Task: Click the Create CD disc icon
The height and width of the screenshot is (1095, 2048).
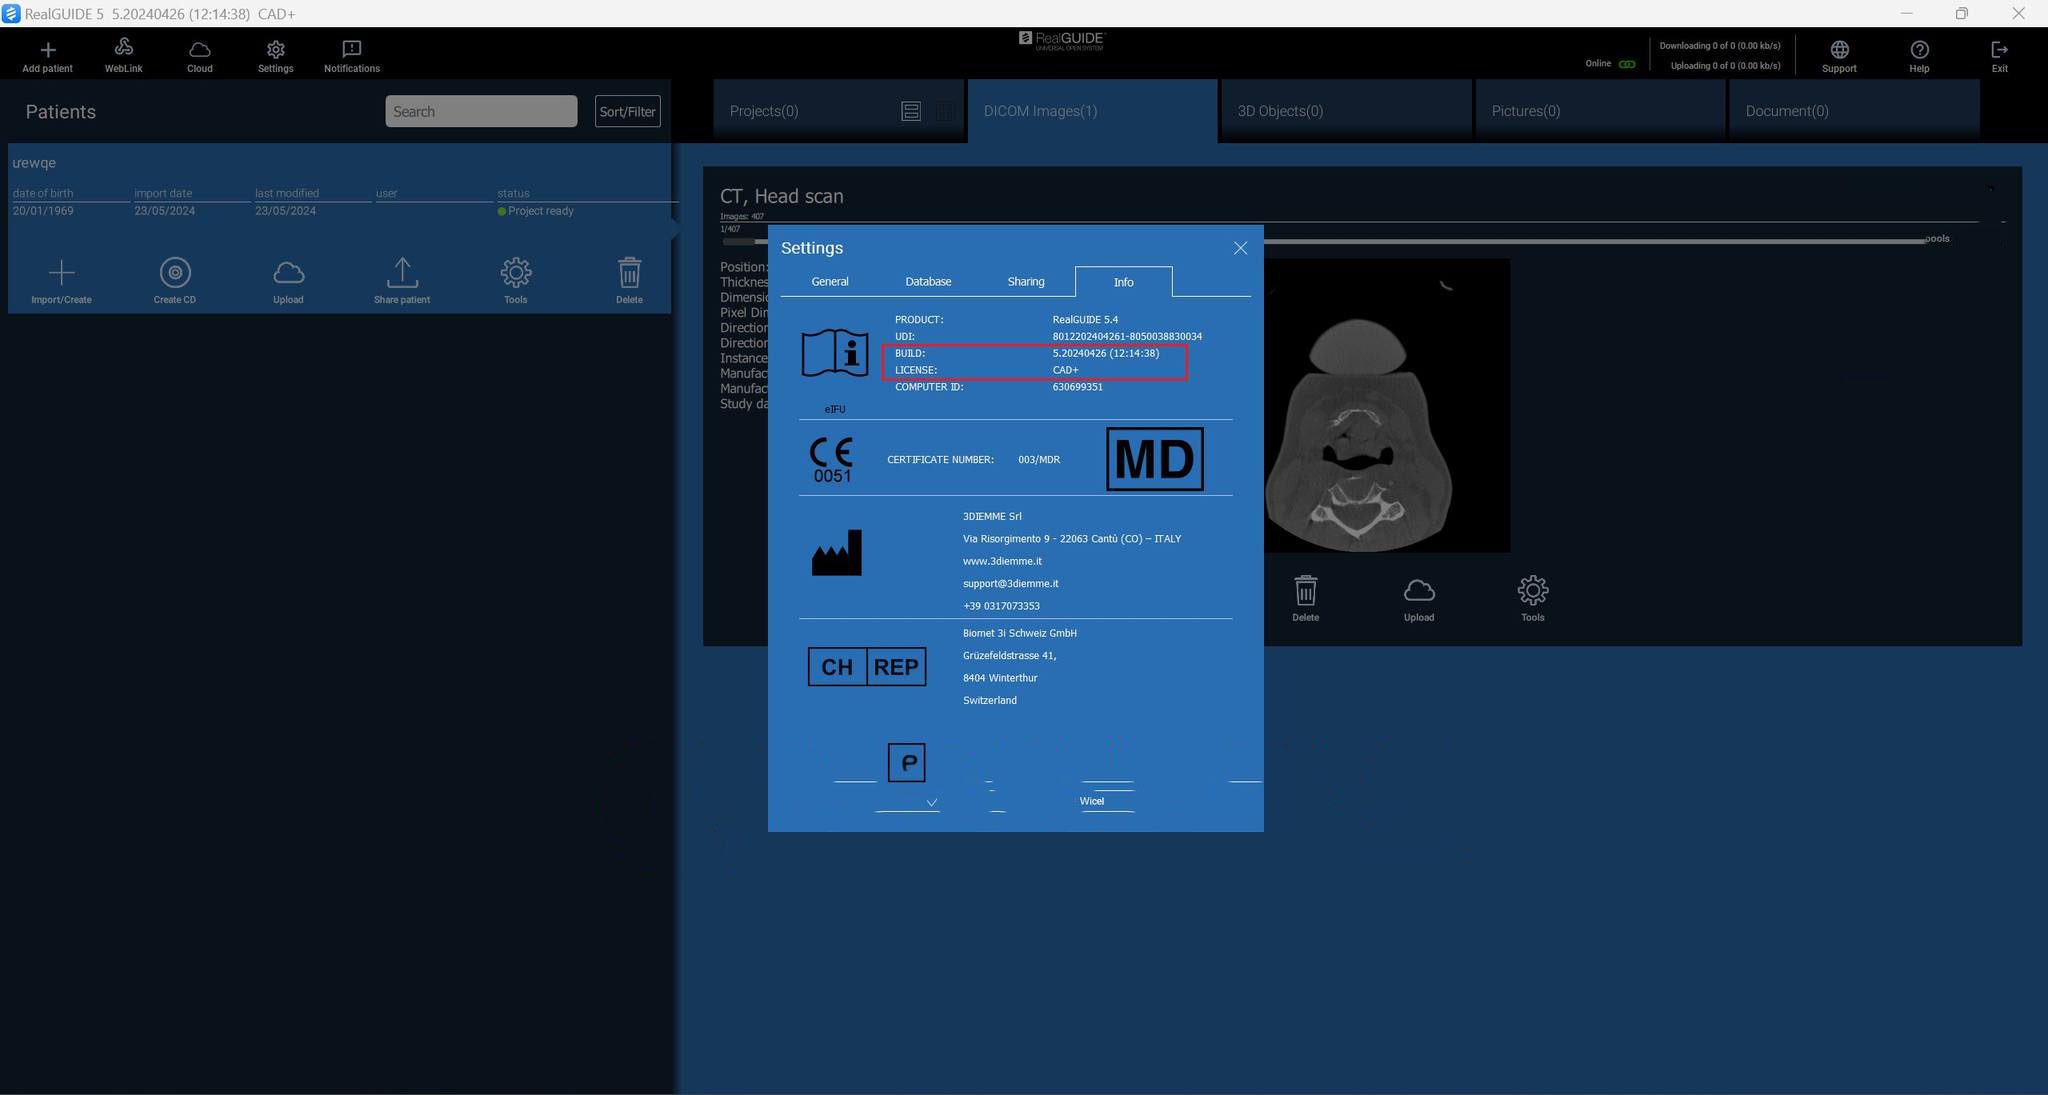Action: click(x=175, y=273)
